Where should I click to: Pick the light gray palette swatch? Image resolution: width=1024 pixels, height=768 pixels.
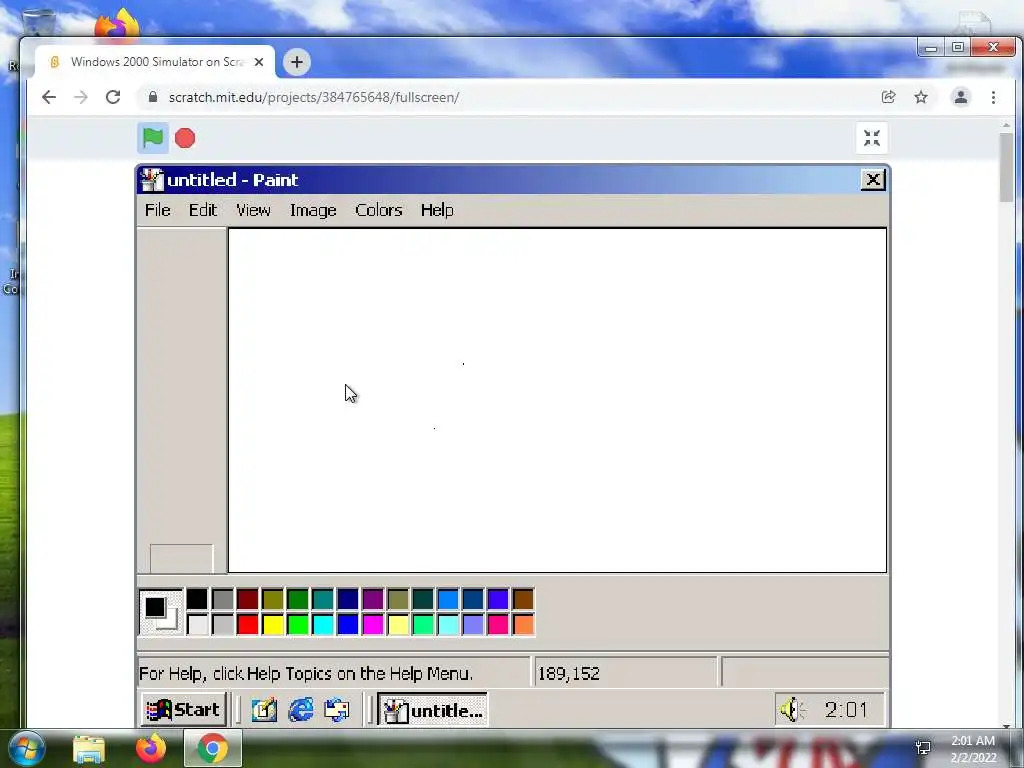(x=222, y=624)
